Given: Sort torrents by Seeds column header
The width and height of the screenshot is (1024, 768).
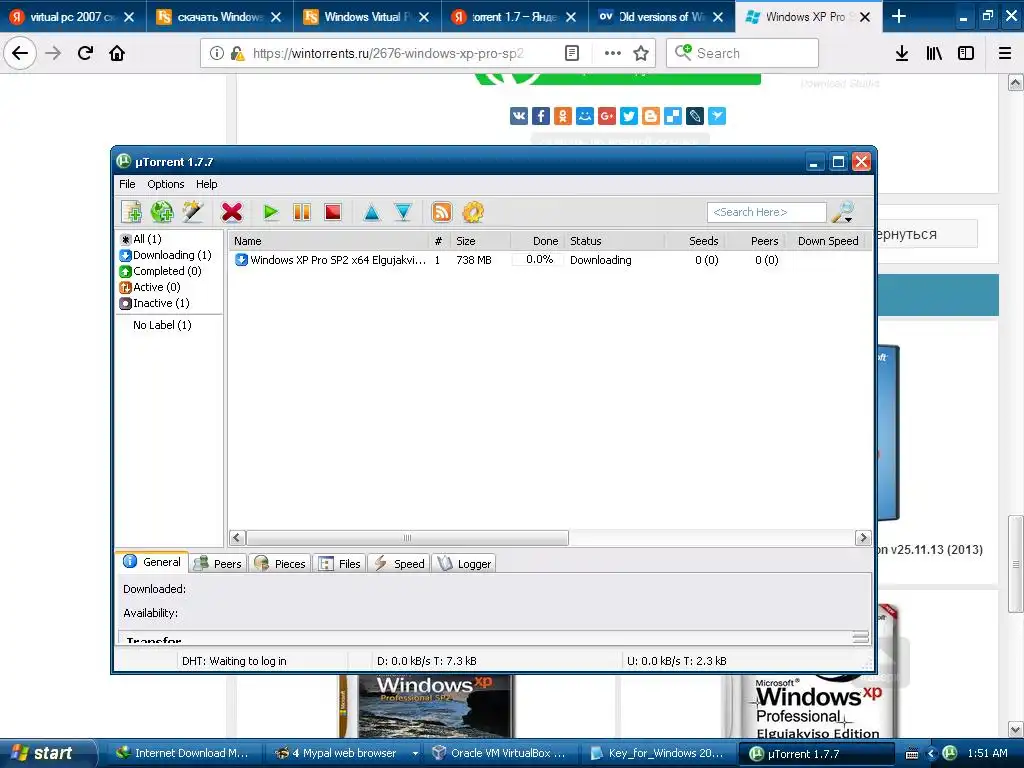Looking at the screenshot, I should [x=694, y=241].
